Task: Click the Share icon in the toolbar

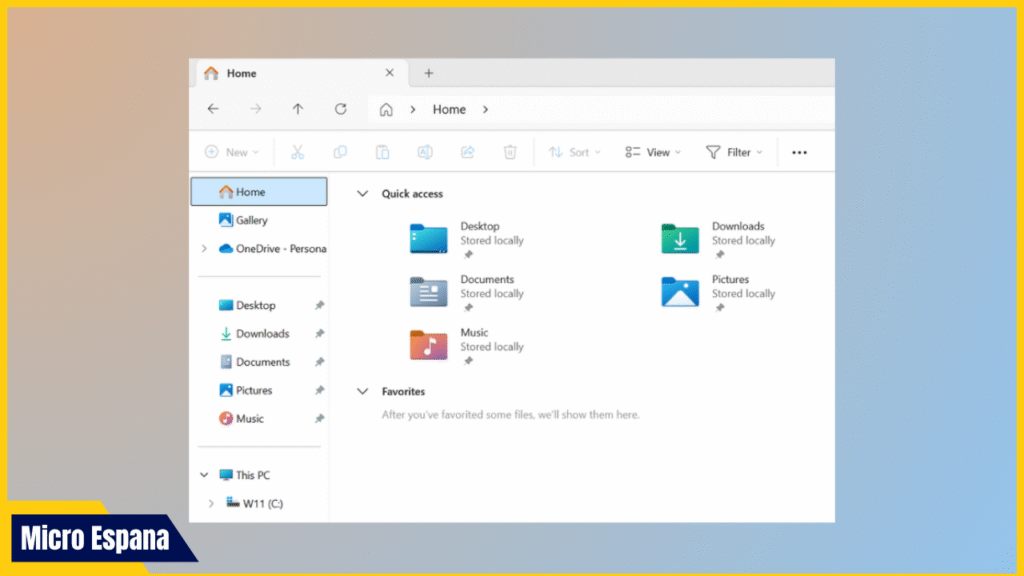Action: [x=466, y=152]
